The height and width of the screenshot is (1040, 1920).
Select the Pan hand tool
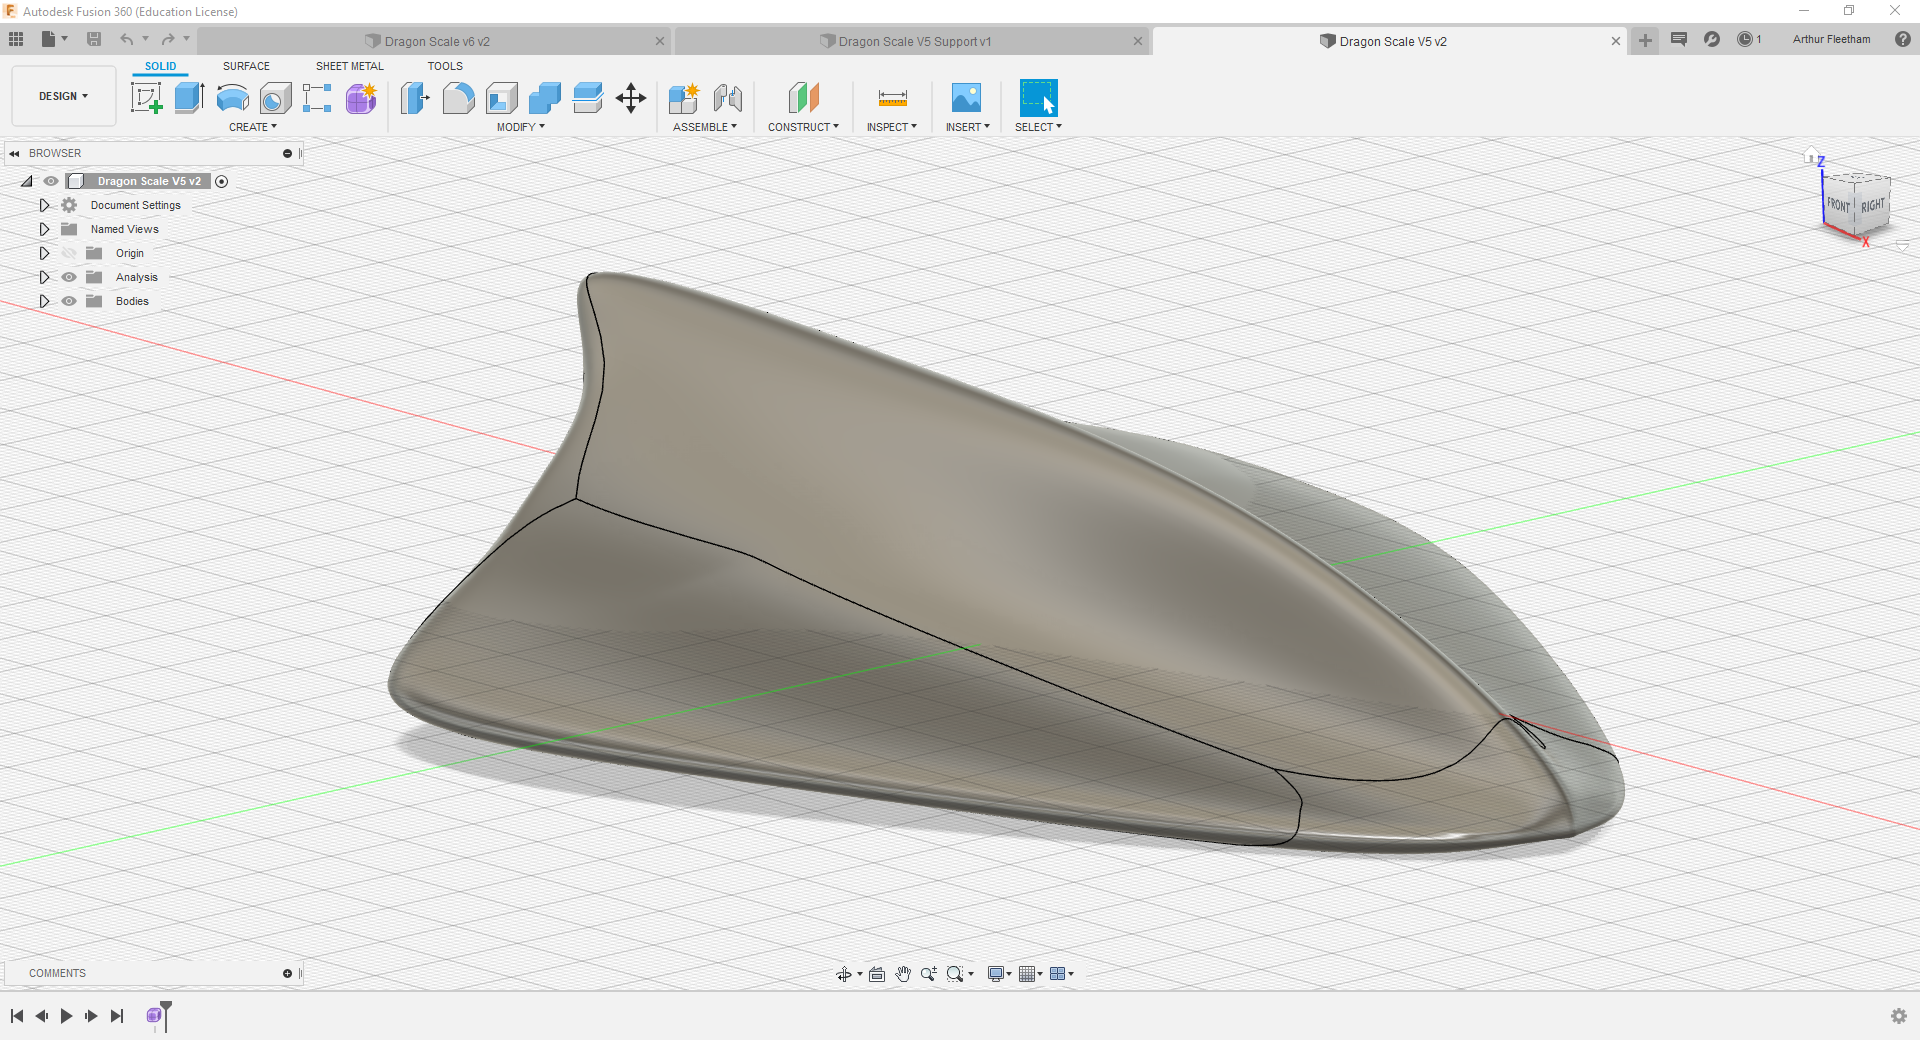[x=903, y=974]
